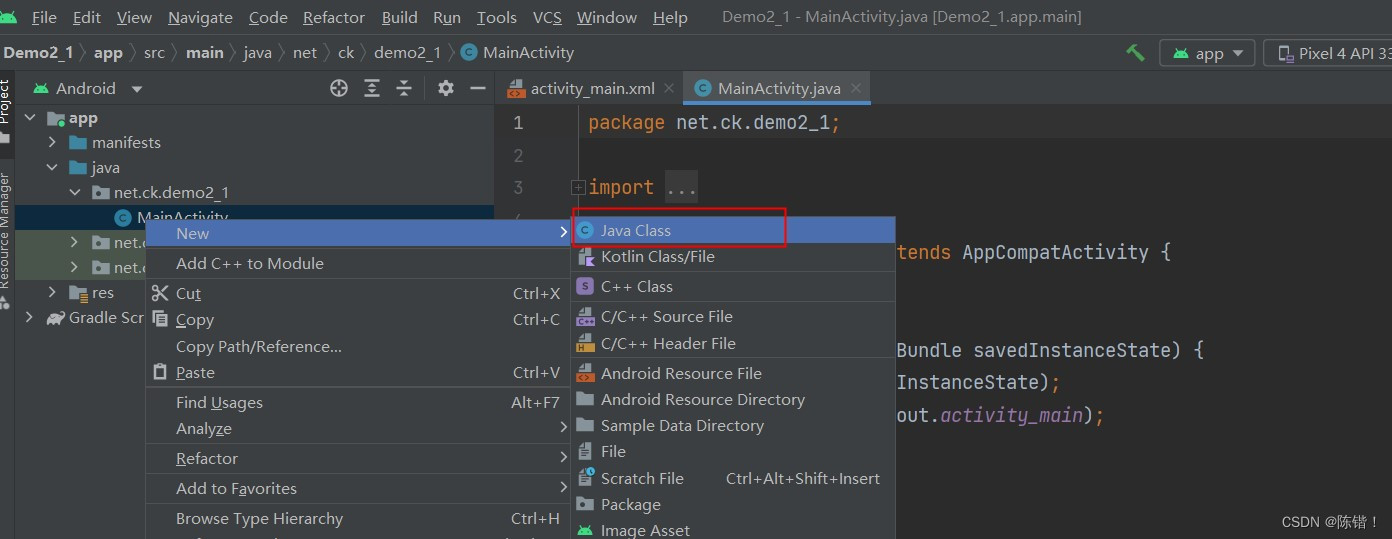This screenshot has width=1392, height=539.
Task: Collapse the java folder
Action: [53, 168]
